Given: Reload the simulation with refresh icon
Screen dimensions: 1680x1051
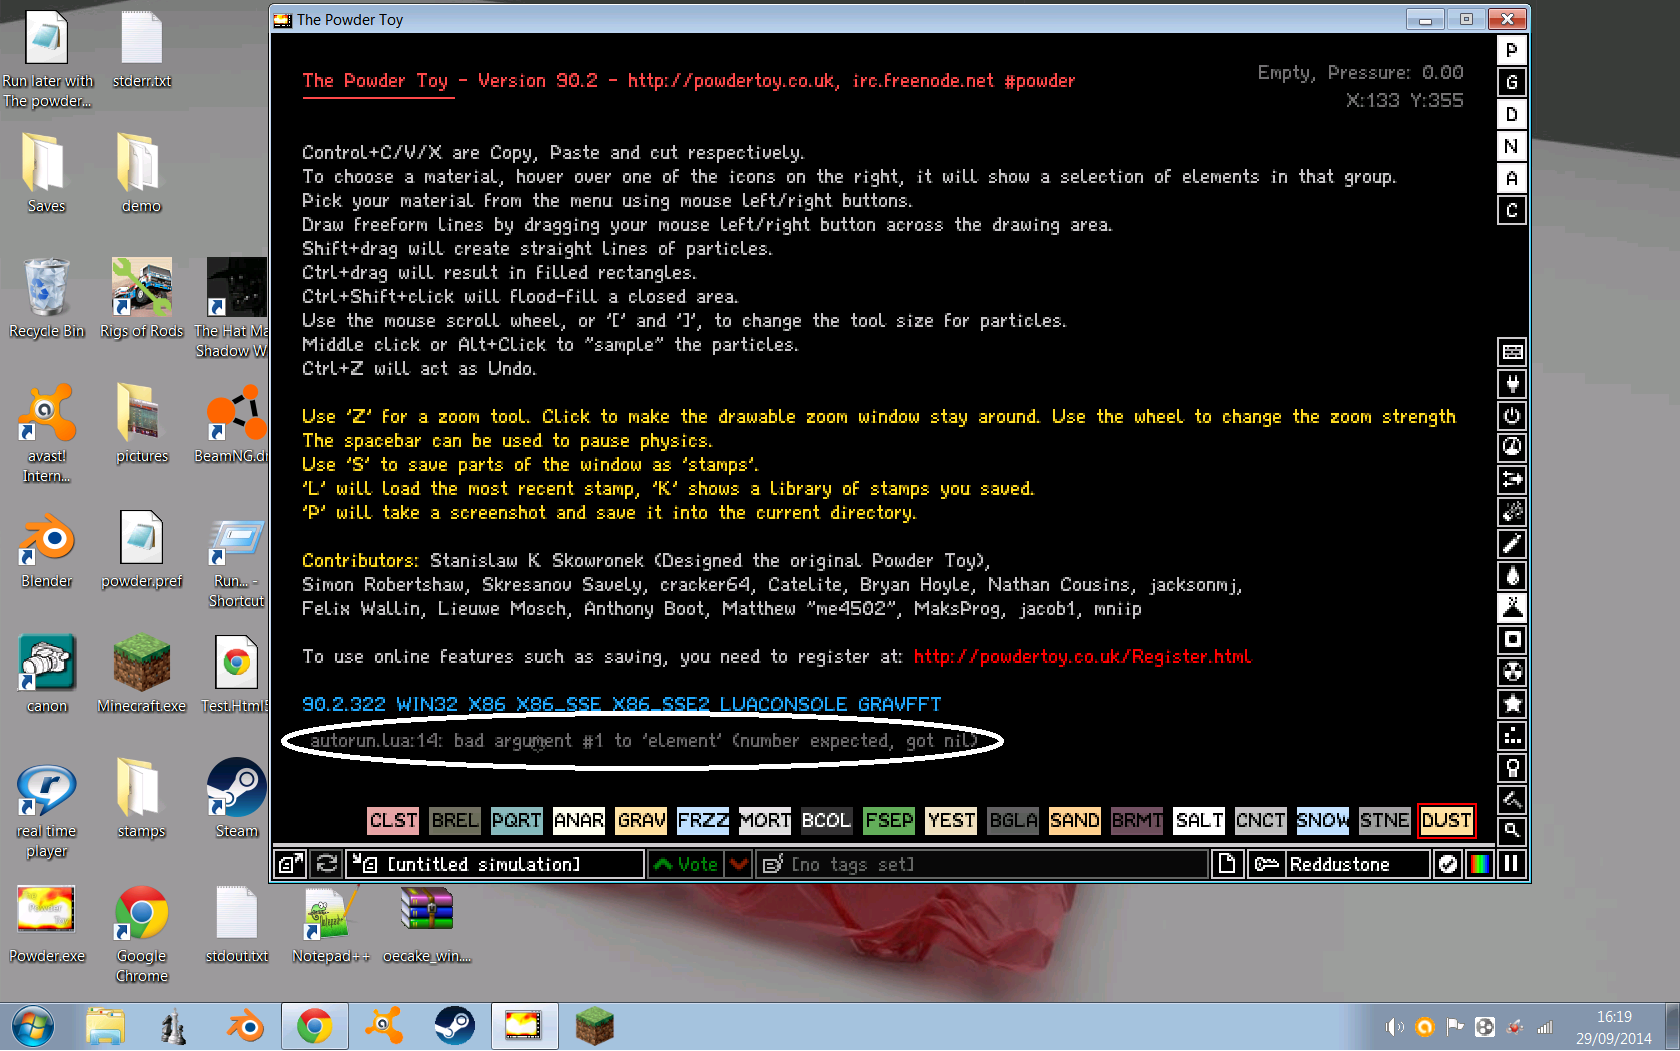Looking at the screenshot, I should 326,864.
